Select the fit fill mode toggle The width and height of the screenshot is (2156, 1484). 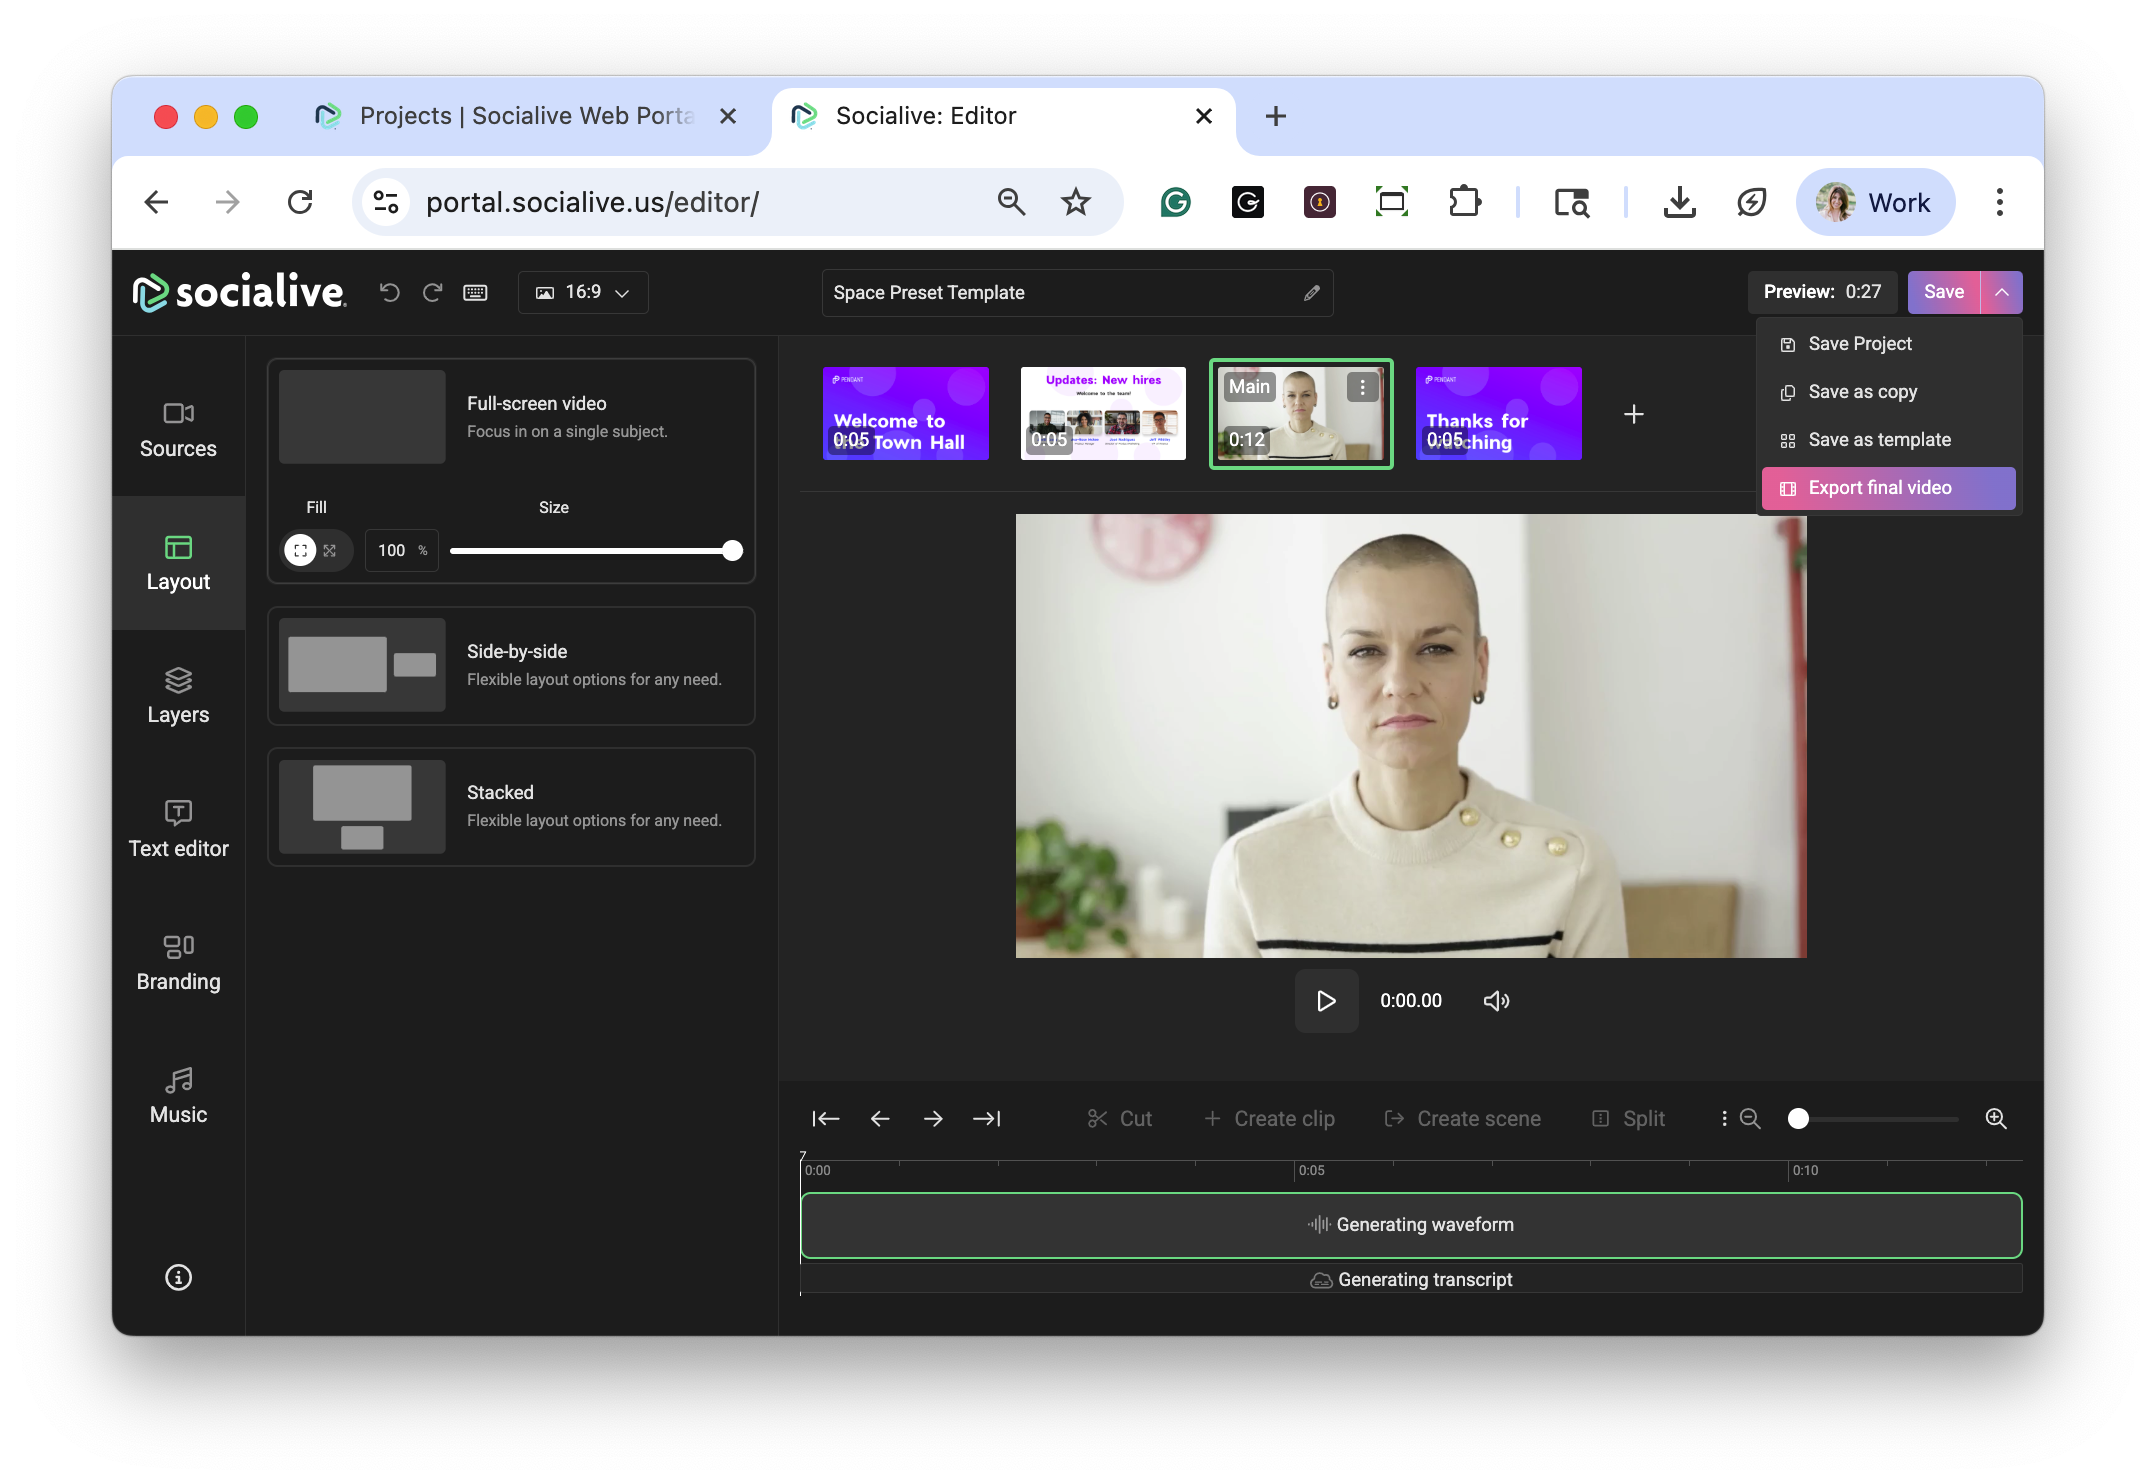(x=300, y=550)
